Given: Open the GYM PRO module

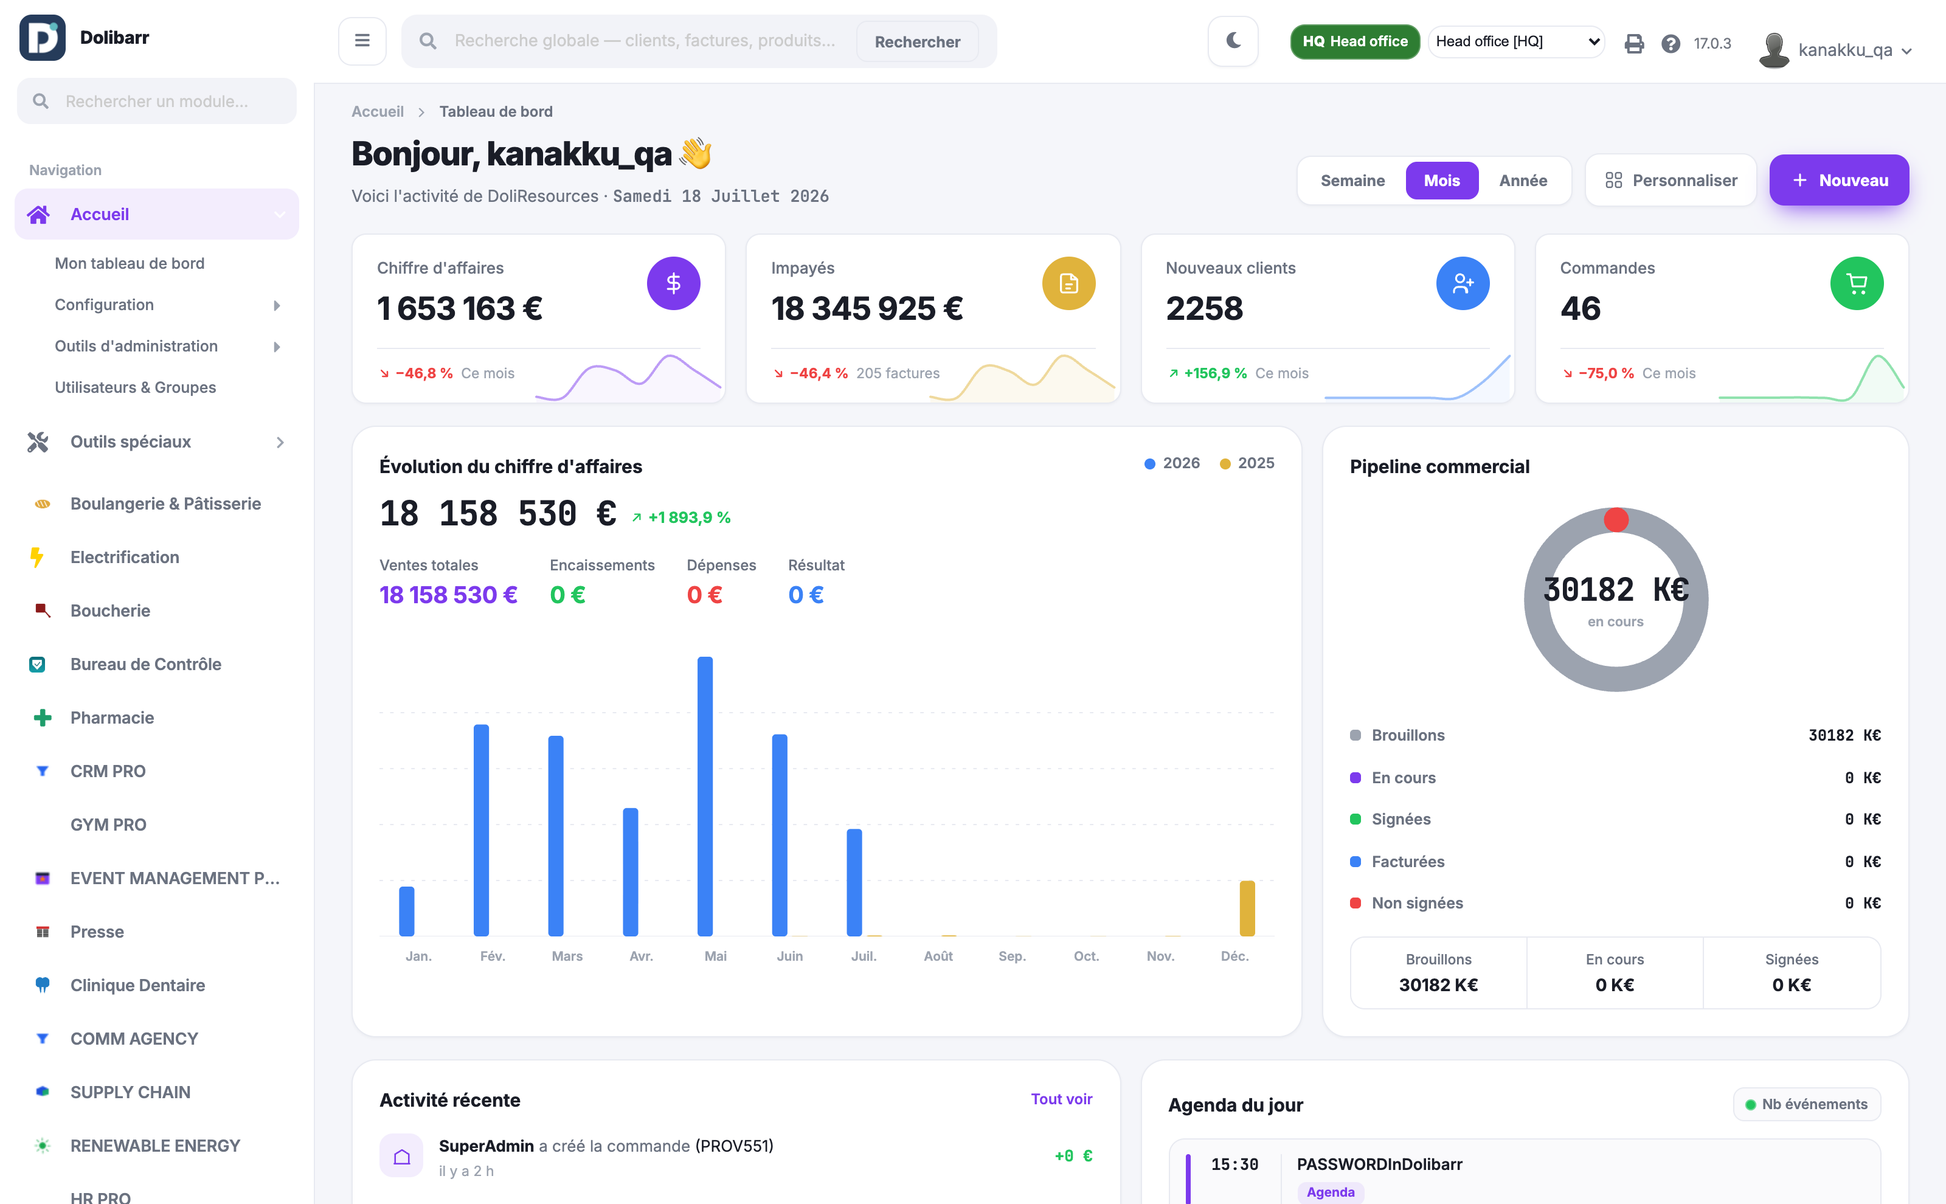Looking at the screenshot, I should coord(108,825).
